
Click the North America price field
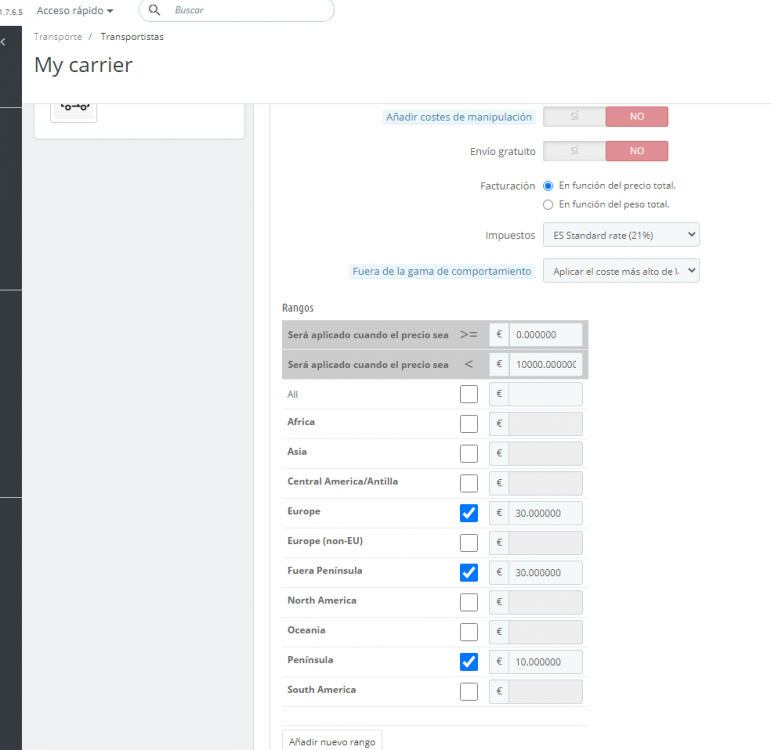[546, 602]
